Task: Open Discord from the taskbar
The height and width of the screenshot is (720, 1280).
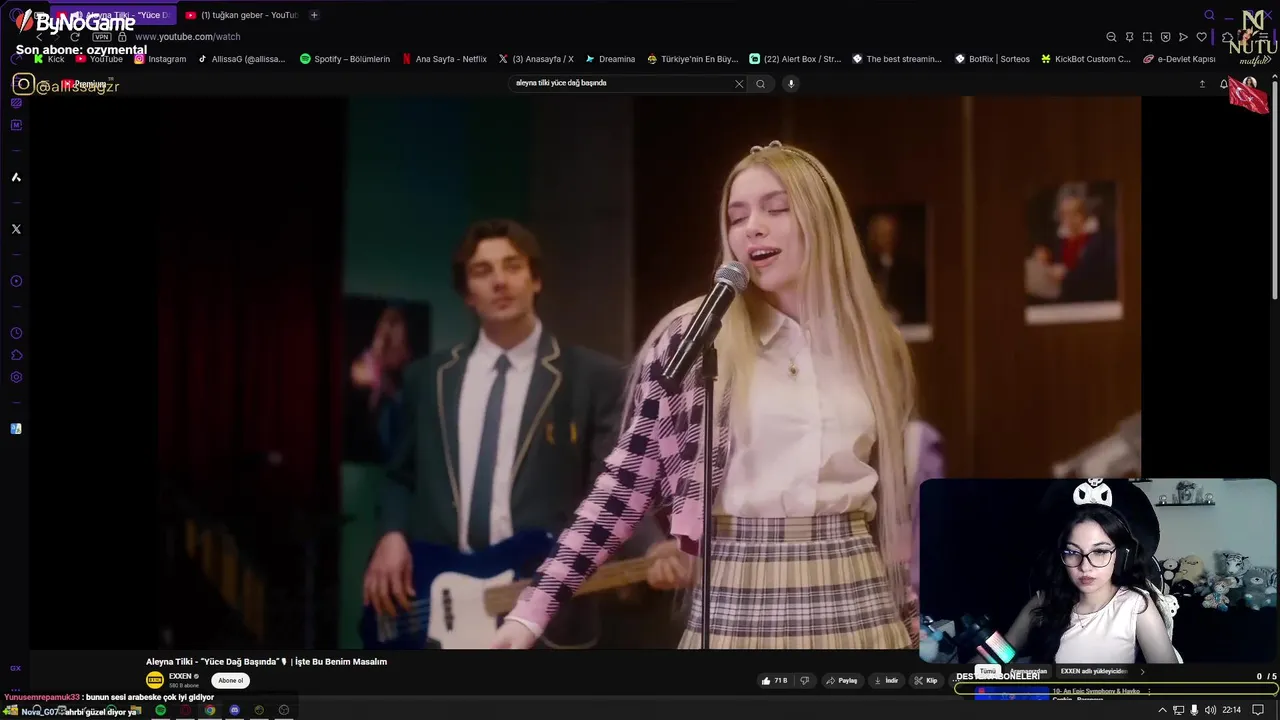Action: [x=235, y=710]
